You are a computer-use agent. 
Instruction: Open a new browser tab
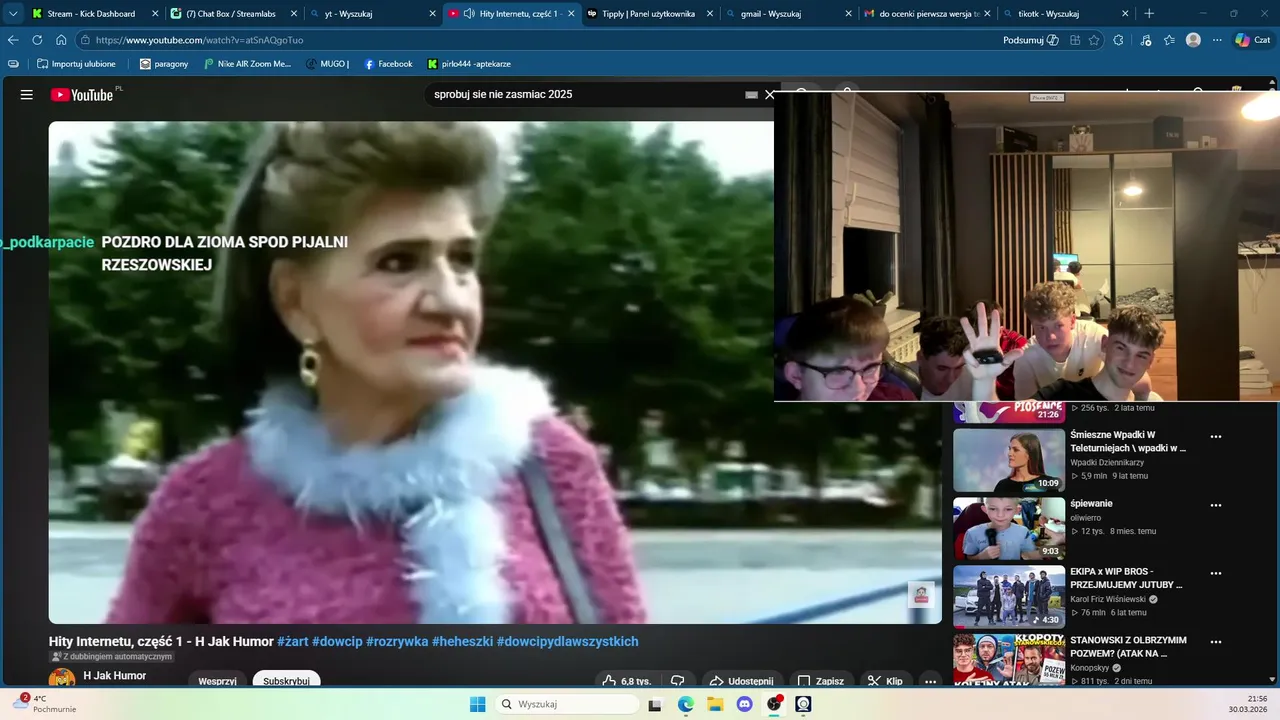point(1149,14)
